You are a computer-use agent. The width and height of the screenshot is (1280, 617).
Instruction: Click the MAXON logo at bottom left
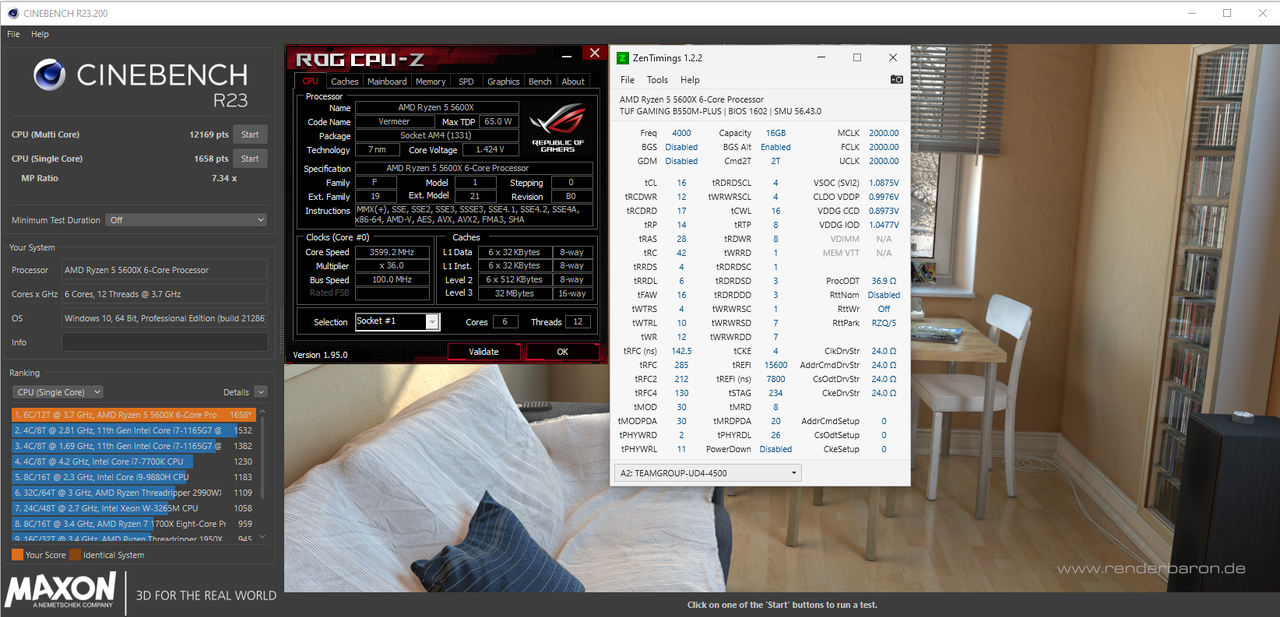click(x=60, y=592)
